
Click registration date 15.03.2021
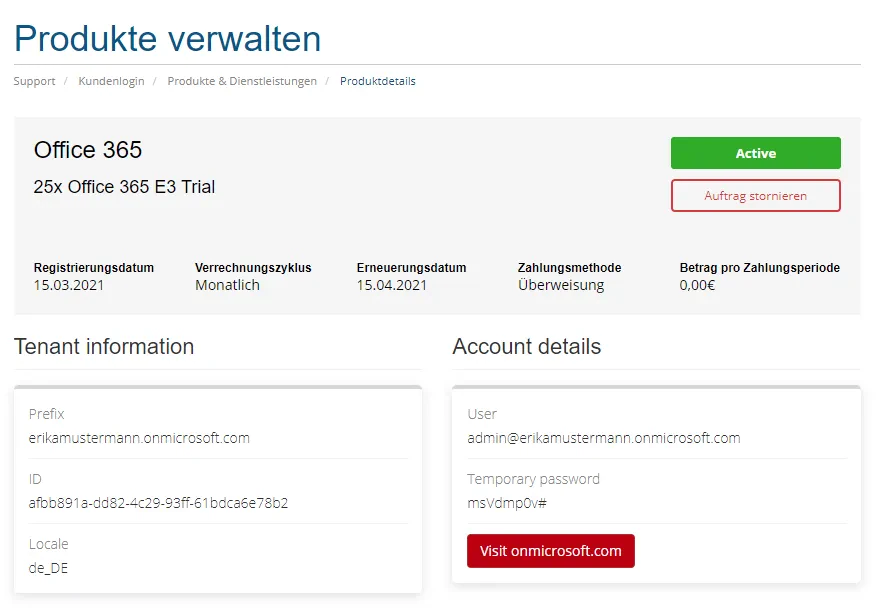tap(69, 285)
